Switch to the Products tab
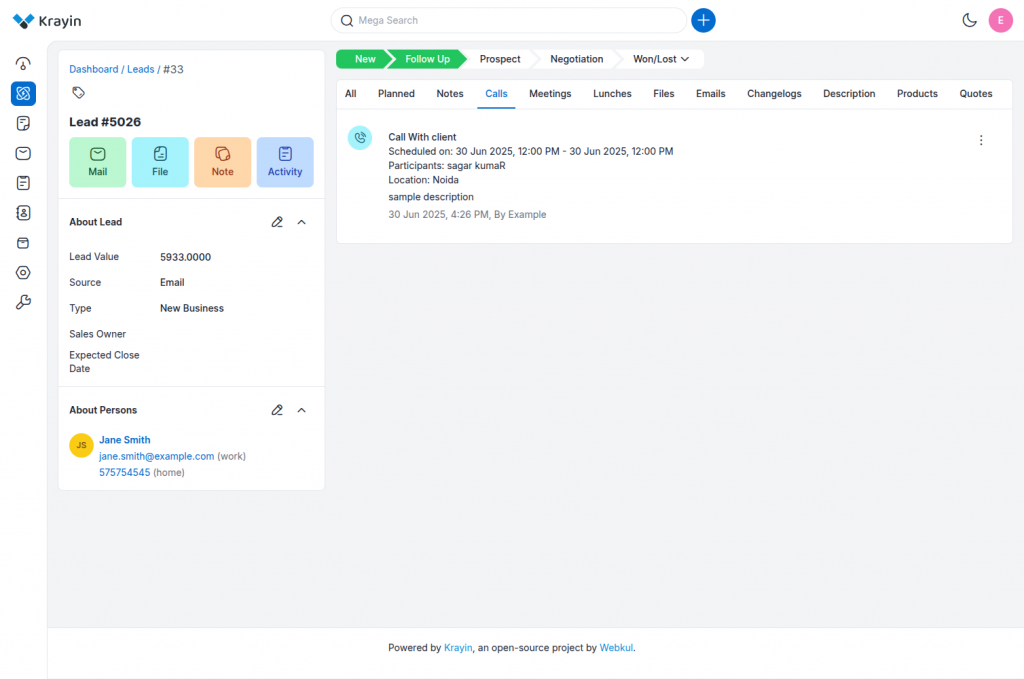1024x679 pixels. 917,94
